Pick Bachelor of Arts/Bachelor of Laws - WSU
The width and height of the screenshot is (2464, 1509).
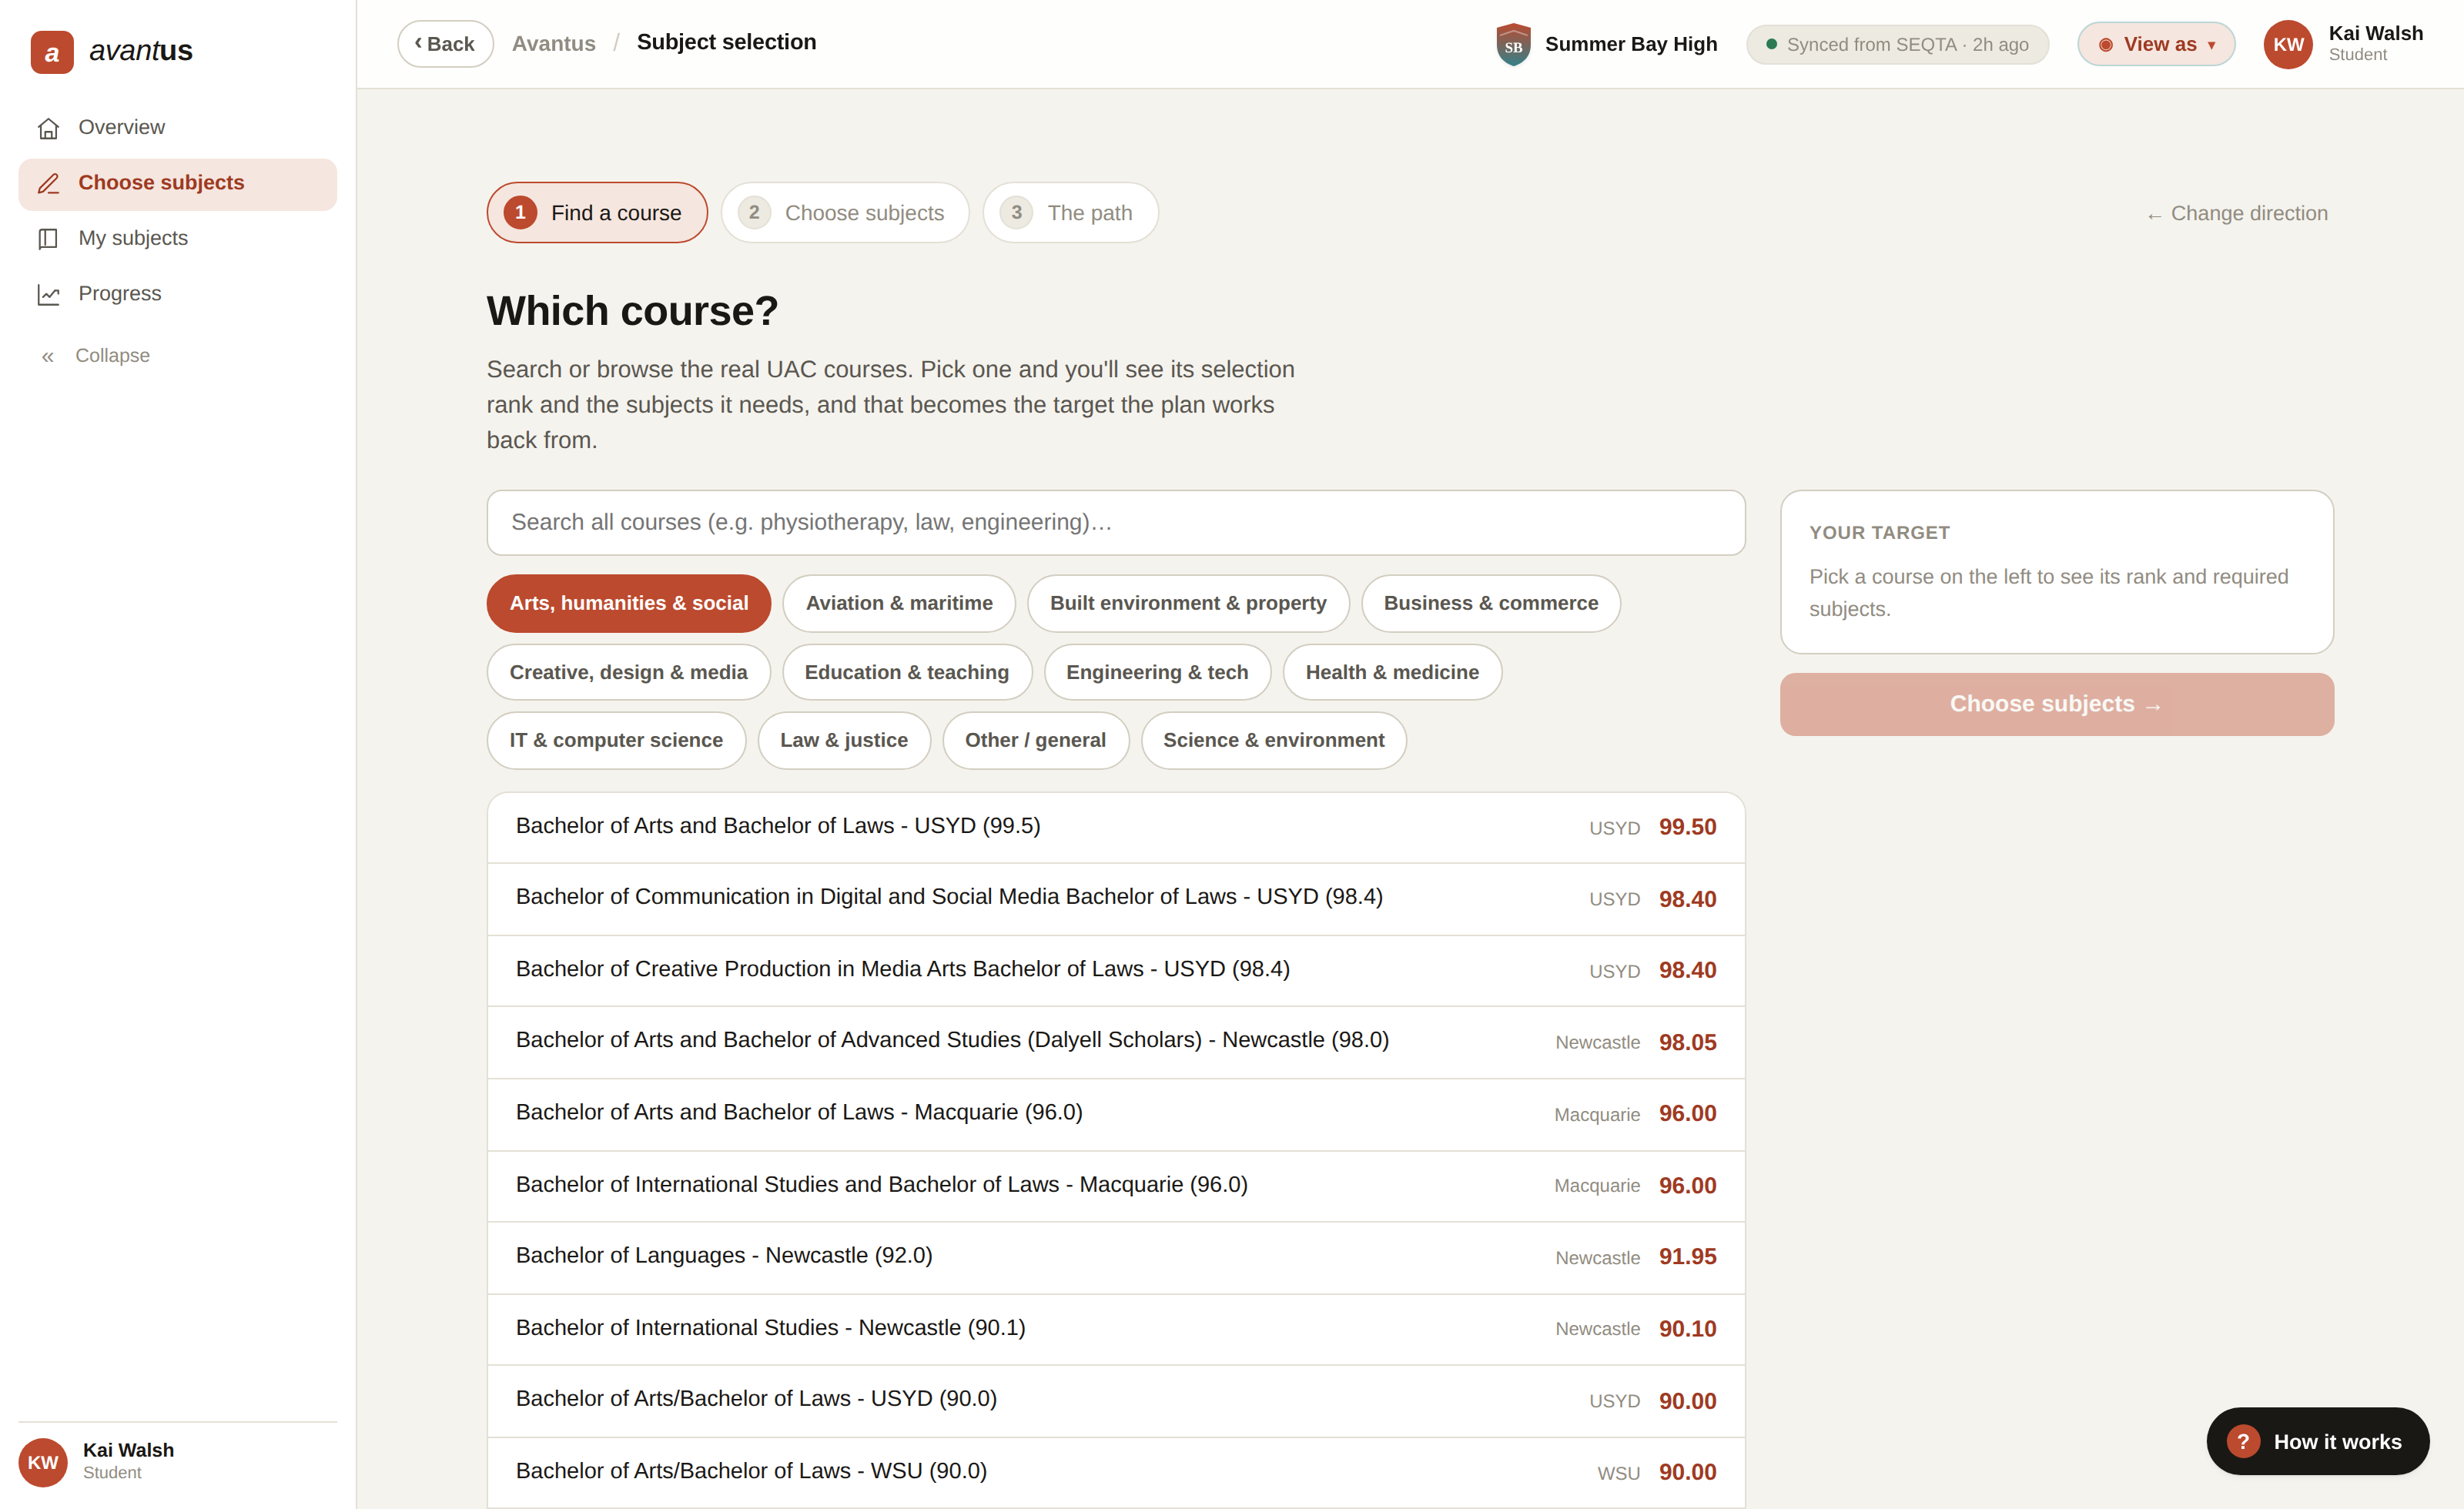click(x=1115, y=1472)
